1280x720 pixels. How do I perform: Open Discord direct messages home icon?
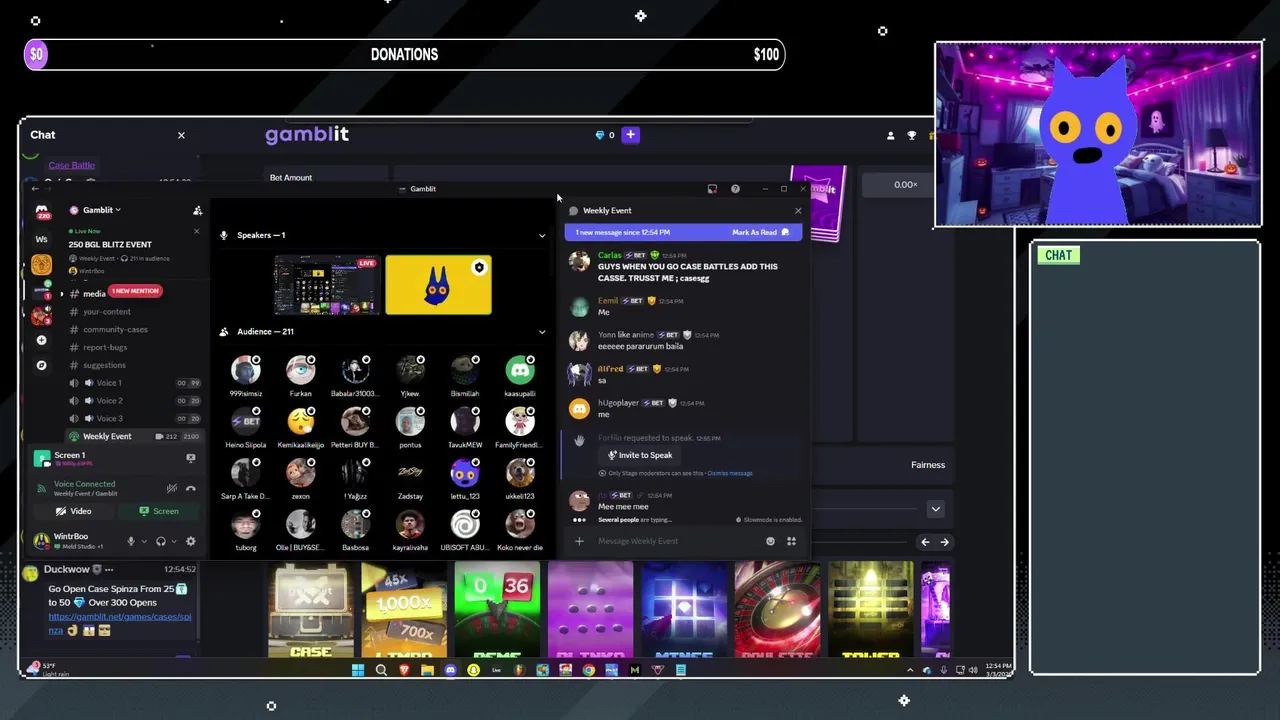click(x=41, y=211)
